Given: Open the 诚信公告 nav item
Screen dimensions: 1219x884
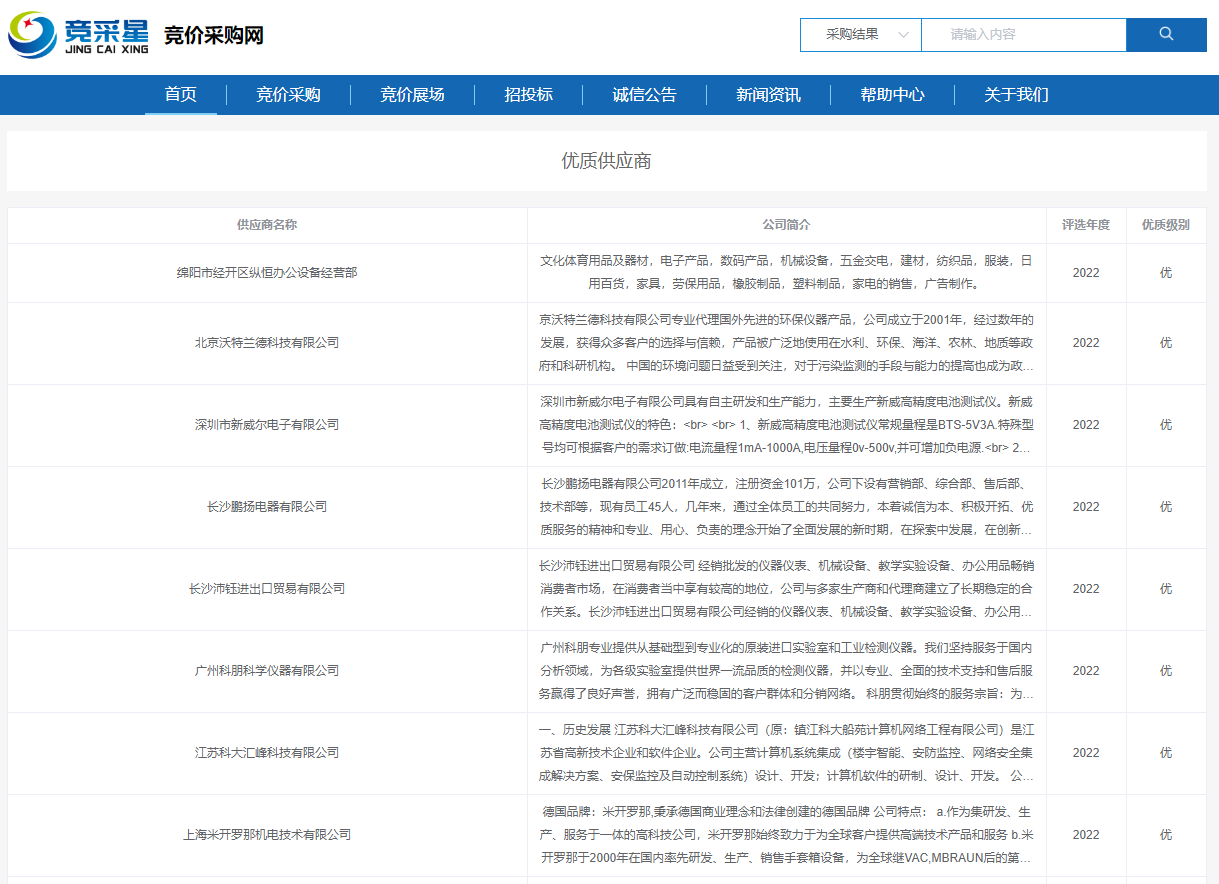Looking at the screenshot, I should [x=644, y=95].
